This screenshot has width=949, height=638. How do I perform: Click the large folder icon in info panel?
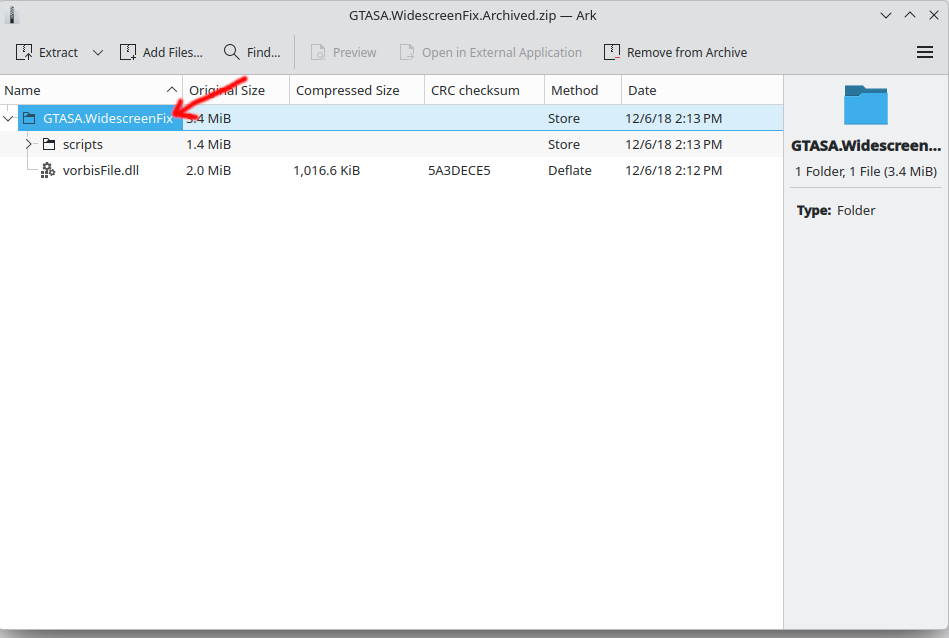tap(866, 105)
